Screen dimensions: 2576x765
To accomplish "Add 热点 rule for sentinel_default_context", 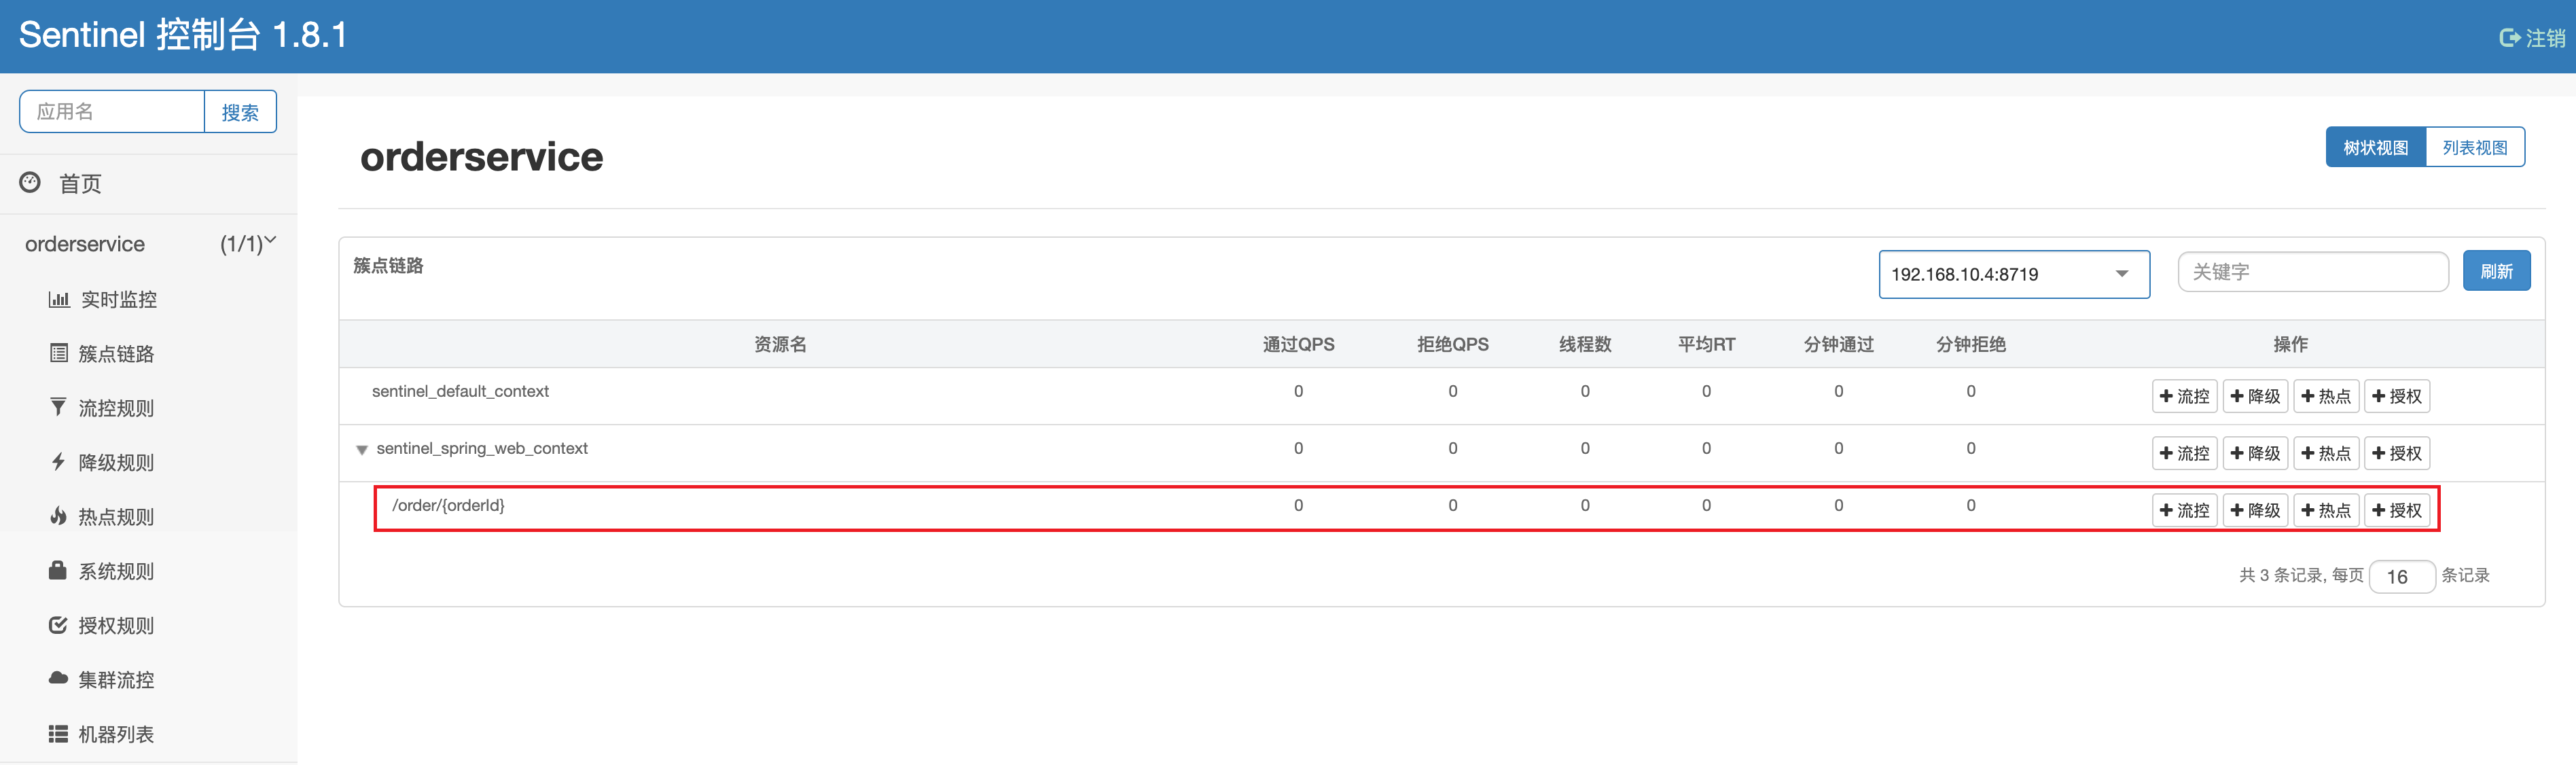I will (2326, 396).
